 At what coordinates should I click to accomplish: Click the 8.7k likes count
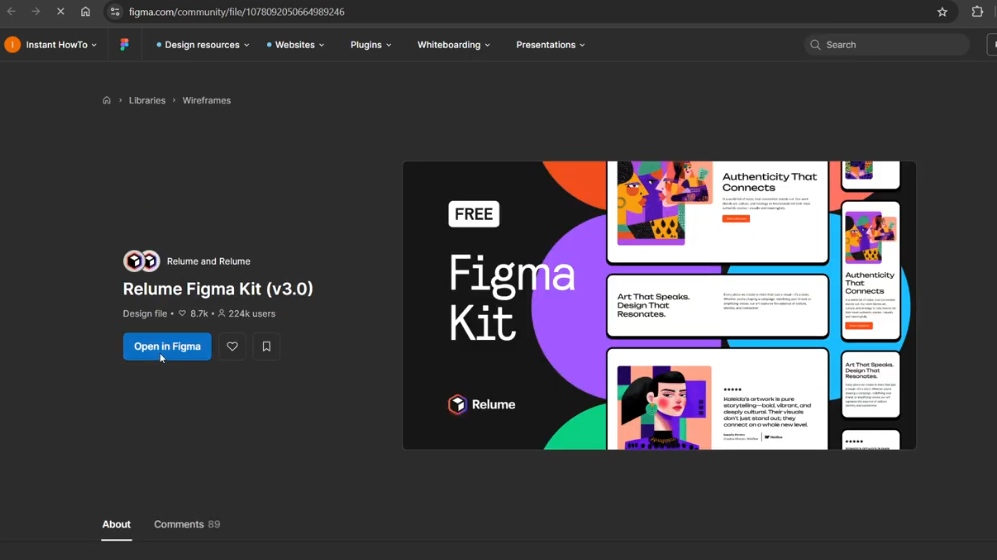click(x=193, y=313)
